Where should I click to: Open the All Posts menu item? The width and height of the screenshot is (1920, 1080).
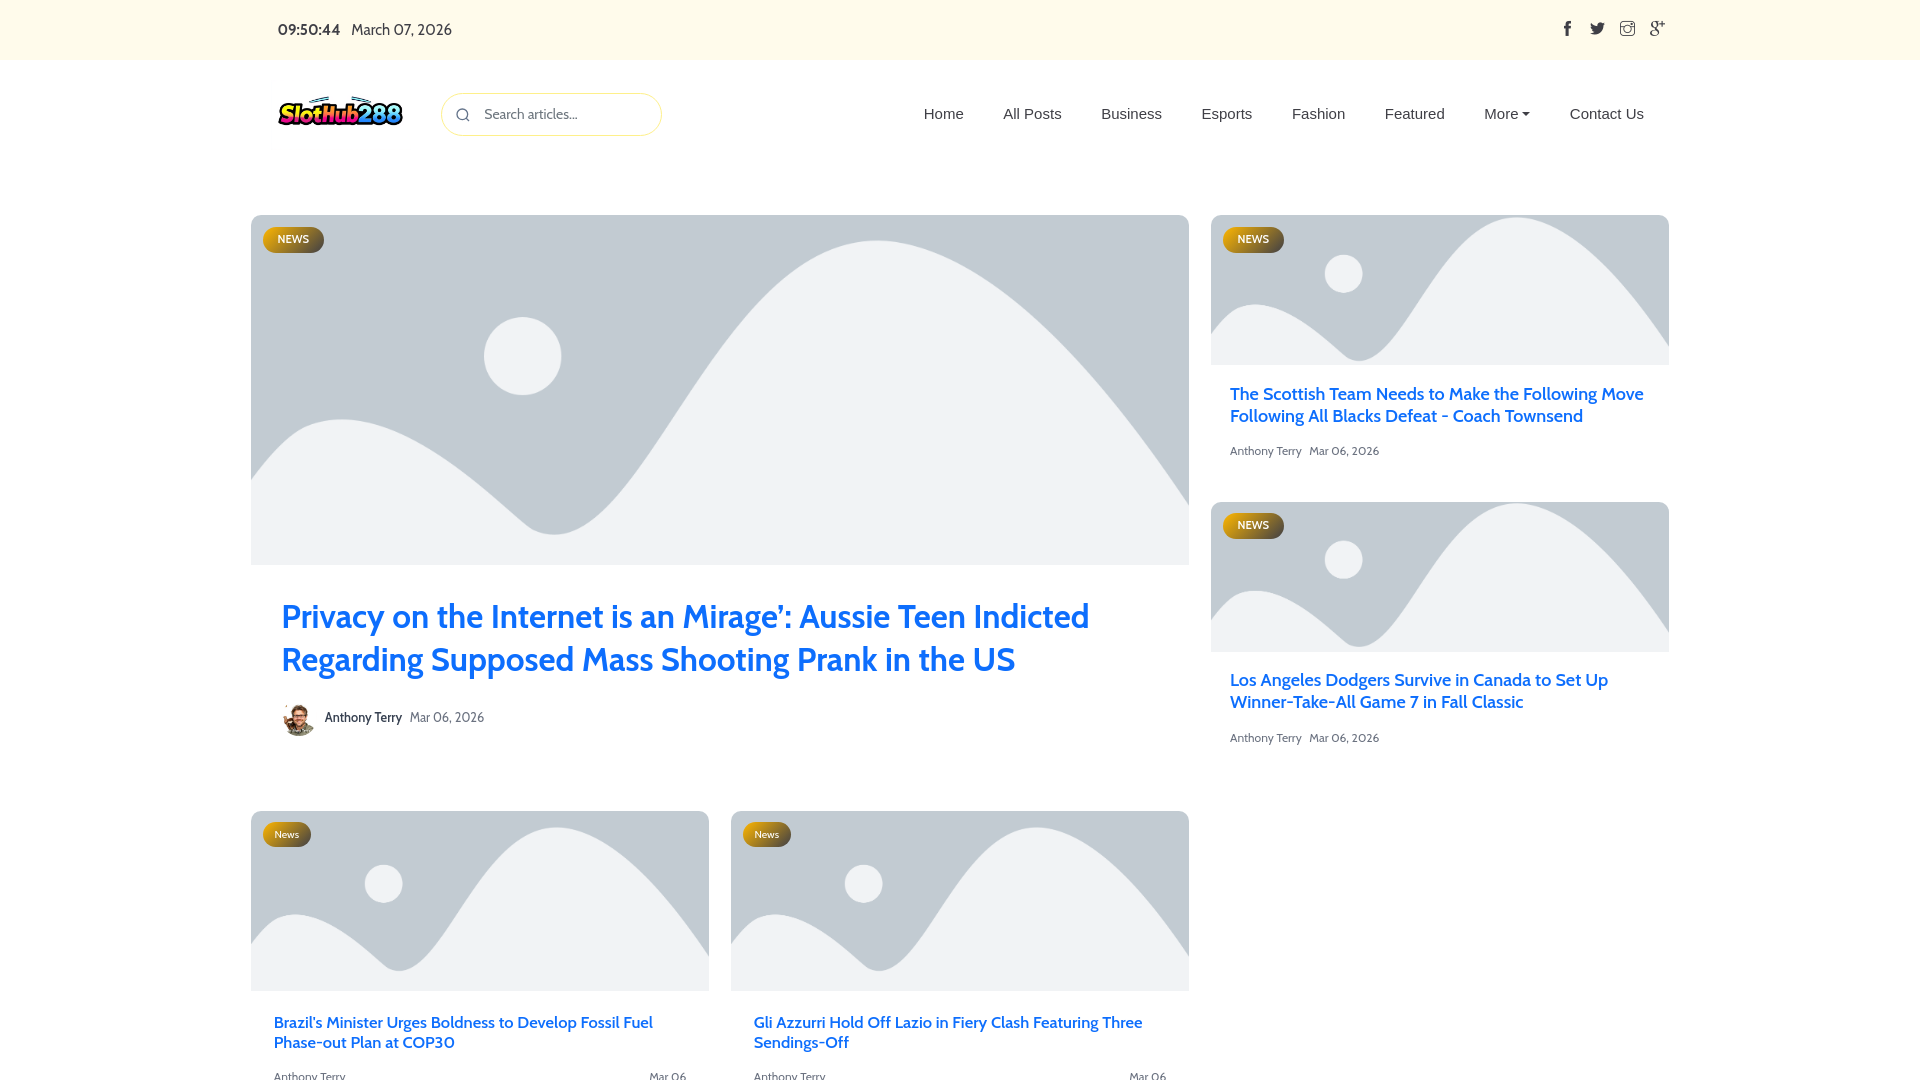(1032, 114)
